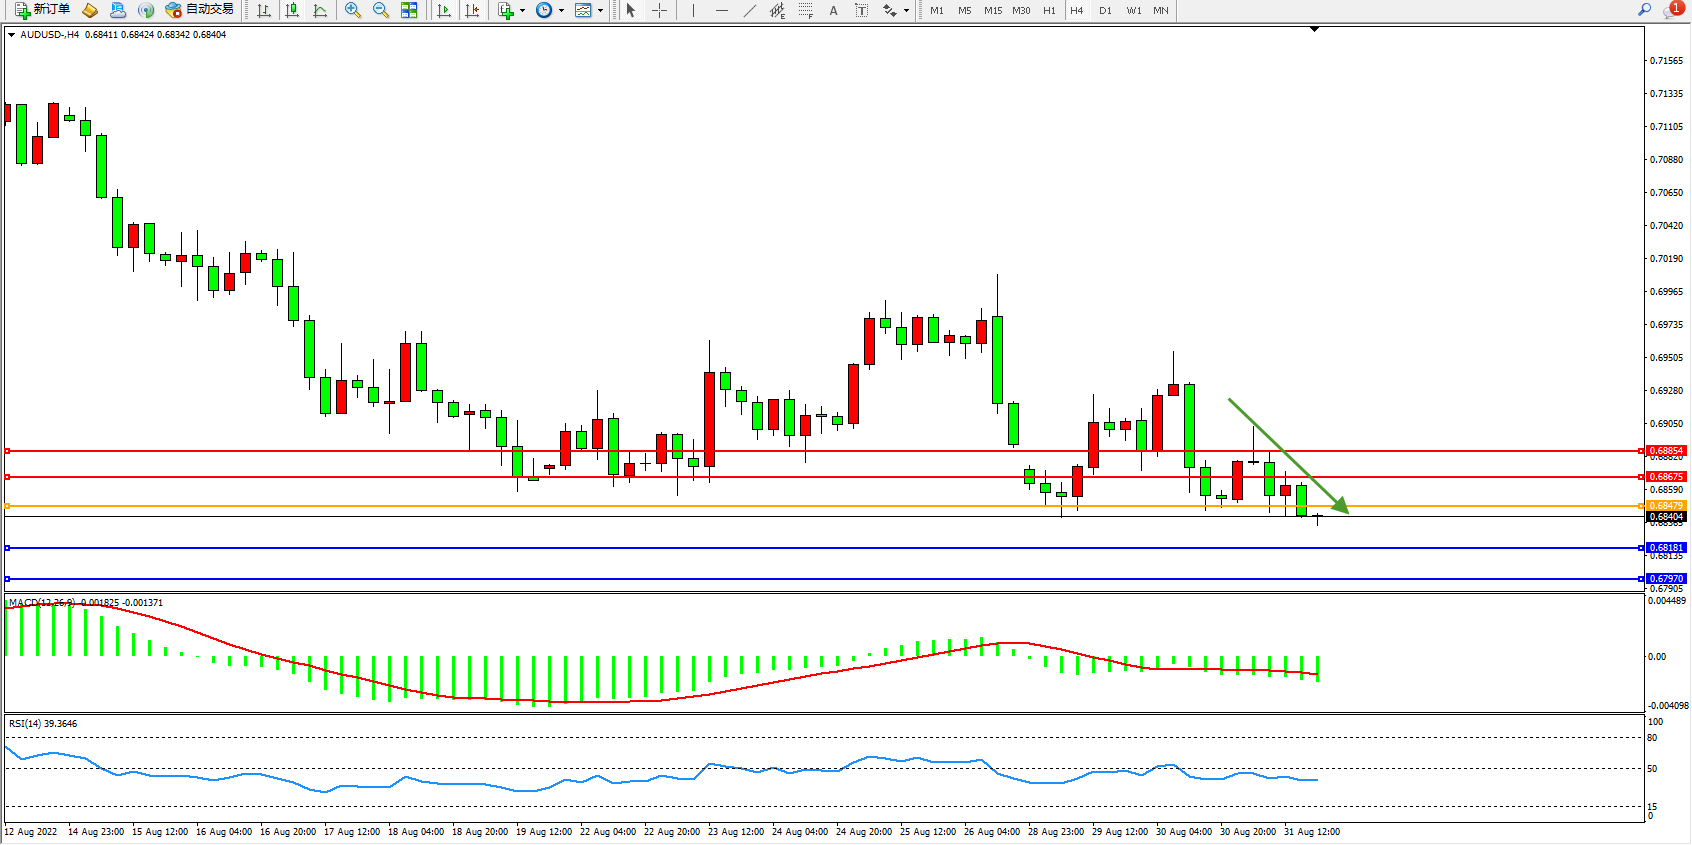Zoom out on the chart
This screenshot has width=1692, height=845.
tap(381, 10)
